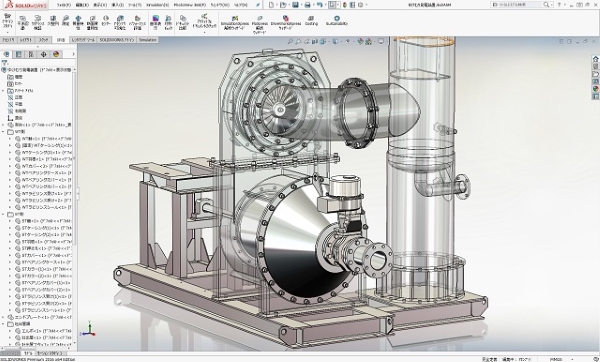Open the ConfigurationManager tab icon in left panel
The width and height of the screenshot is (600, 362).
(31, 54)
